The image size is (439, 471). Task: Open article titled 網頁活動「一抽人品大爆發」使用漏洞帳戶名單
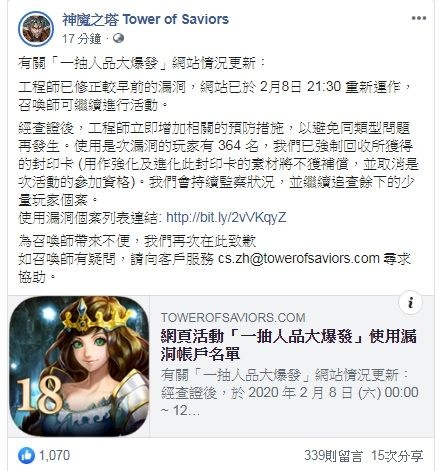pyautogui.click(x=288, y=345)
